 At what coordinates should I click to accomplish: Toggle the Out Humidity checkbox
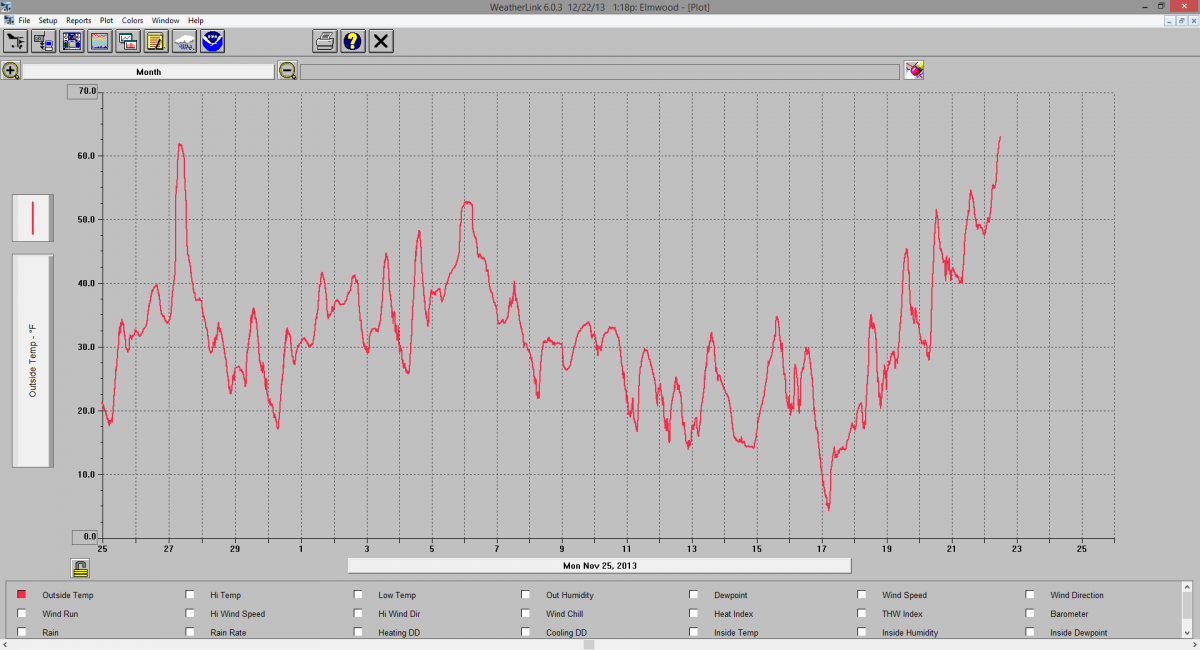point(526,595)
